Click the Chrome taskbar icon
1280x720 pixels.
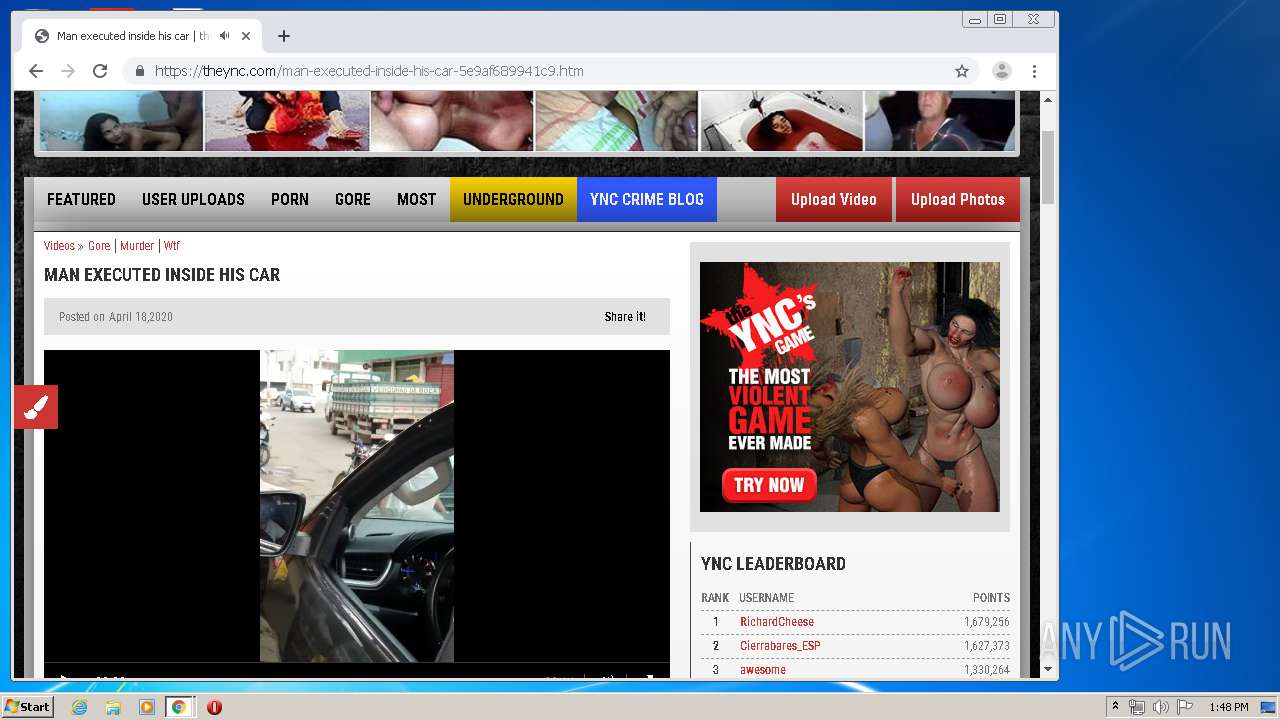tap(179, 707)
